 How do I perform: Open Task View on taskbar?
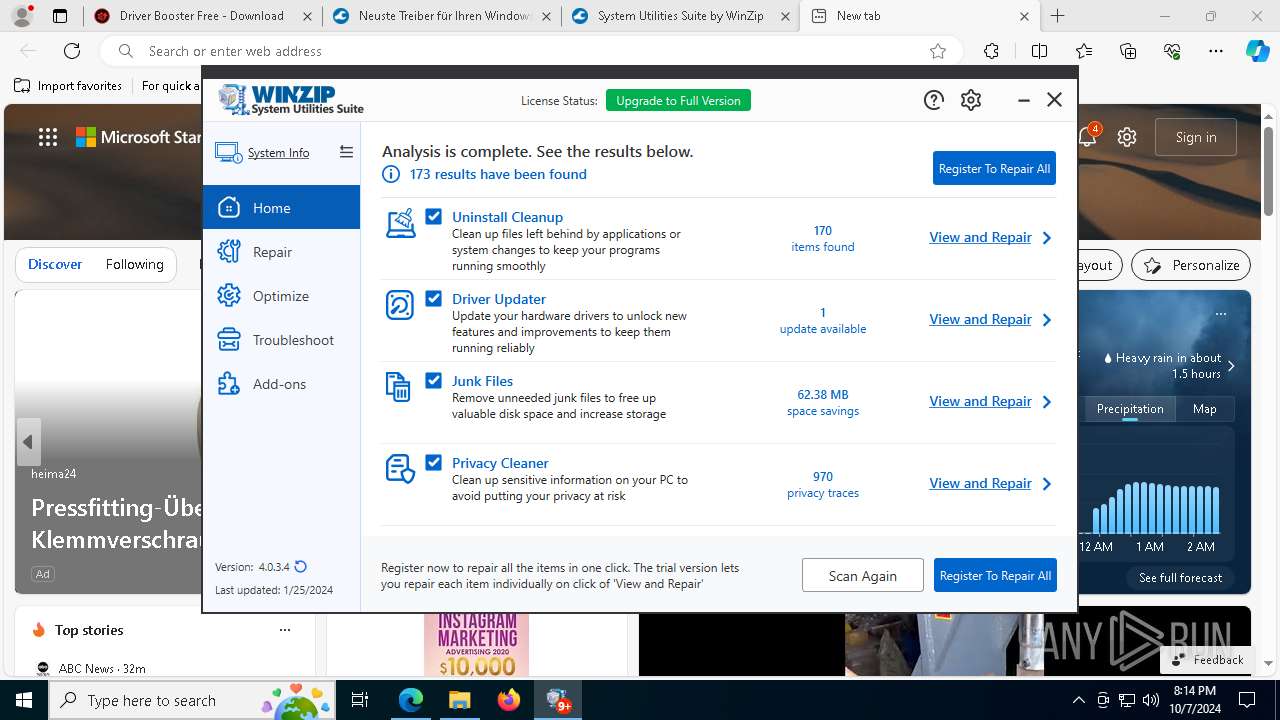coord(360,700)
